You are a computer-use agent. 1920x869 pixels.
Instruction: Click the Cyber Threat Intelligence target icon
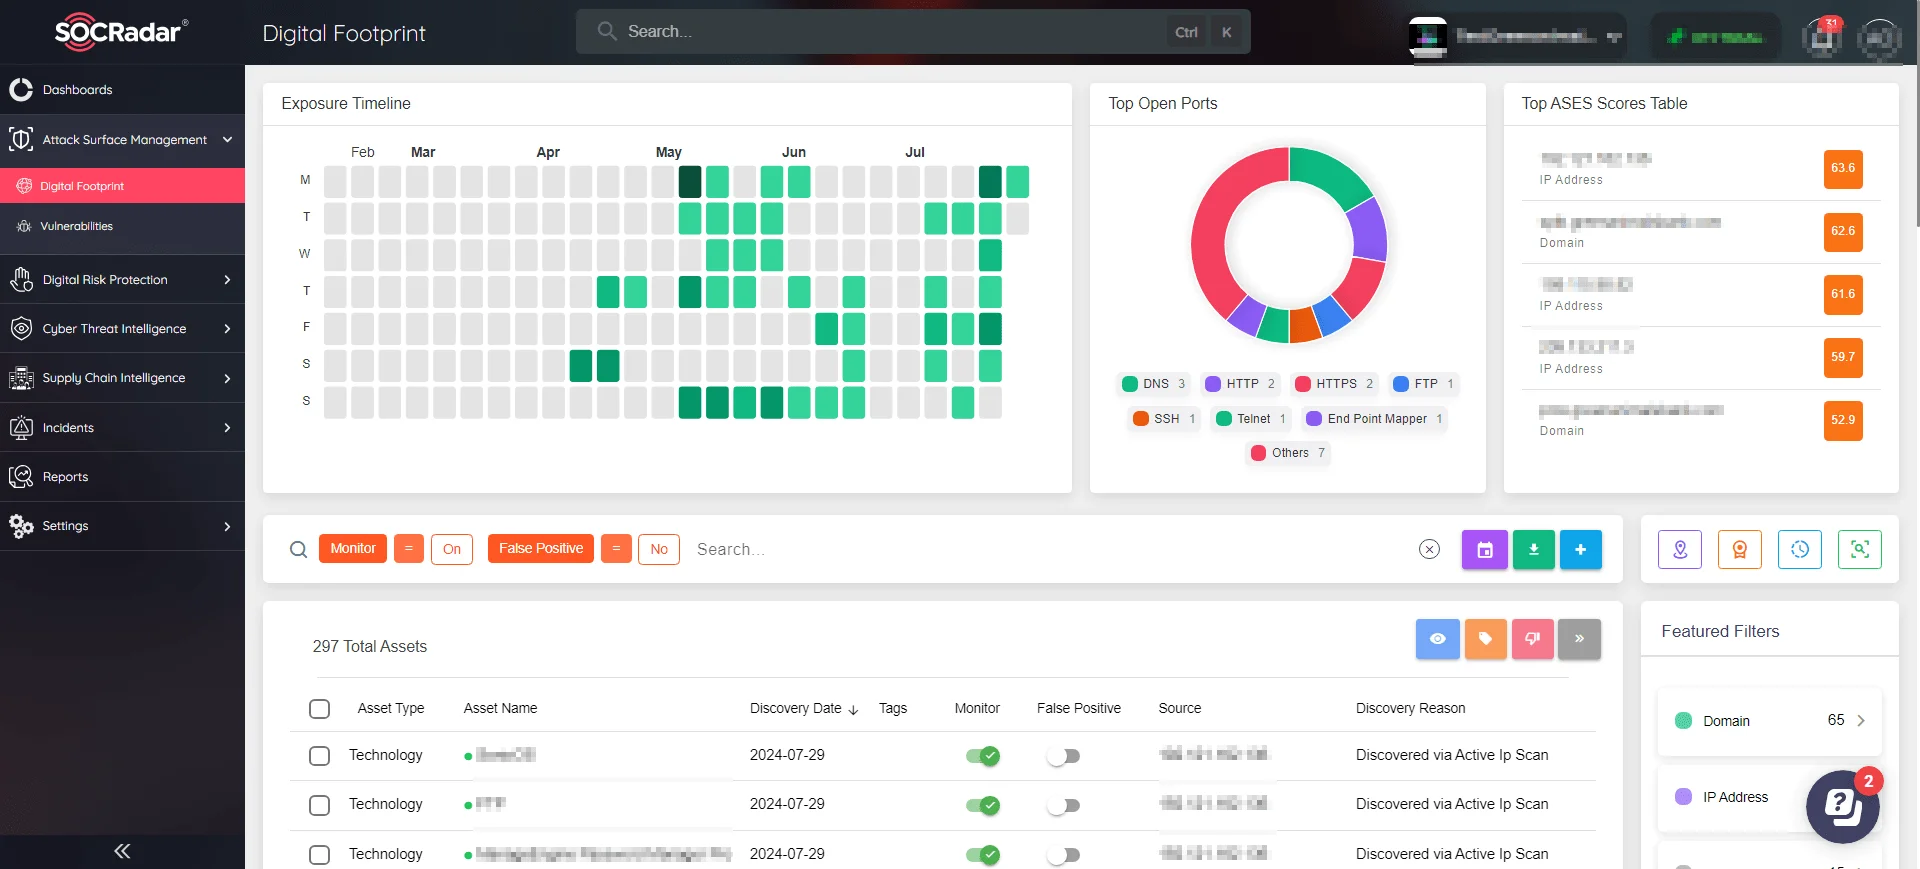21,329
